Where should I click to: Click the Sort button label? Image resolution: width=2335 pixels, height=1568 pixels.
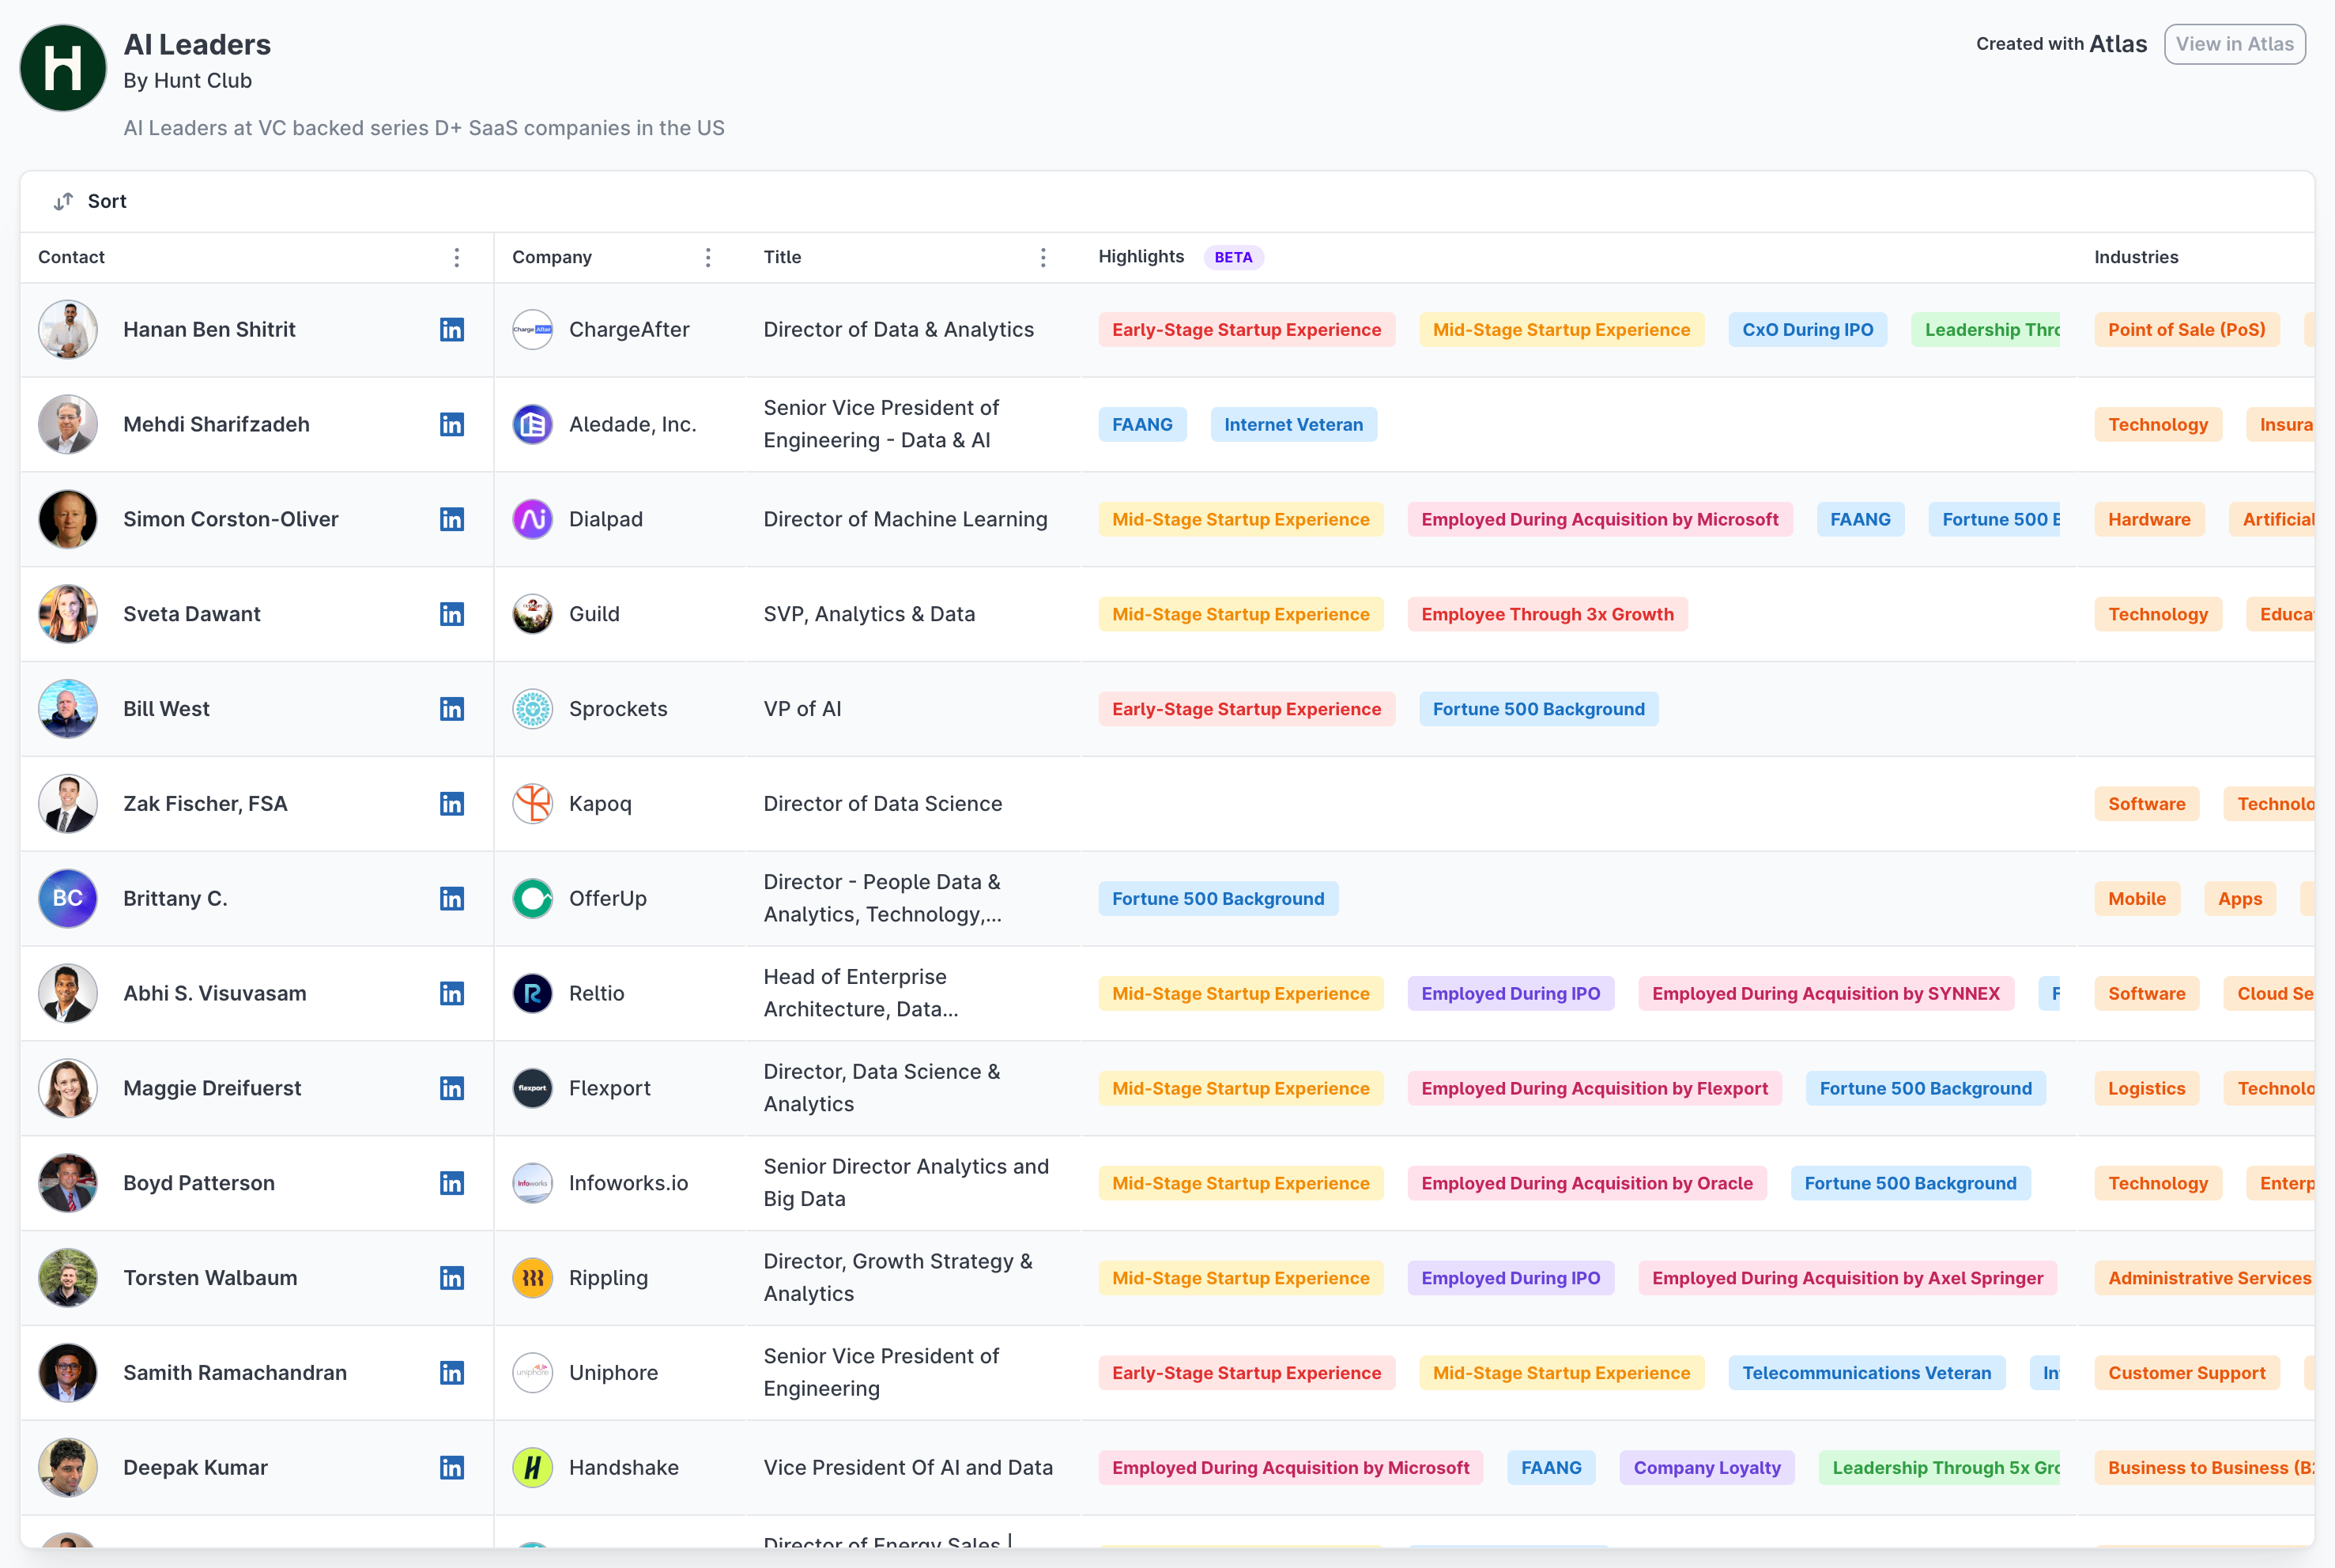[x=107, y=202]
